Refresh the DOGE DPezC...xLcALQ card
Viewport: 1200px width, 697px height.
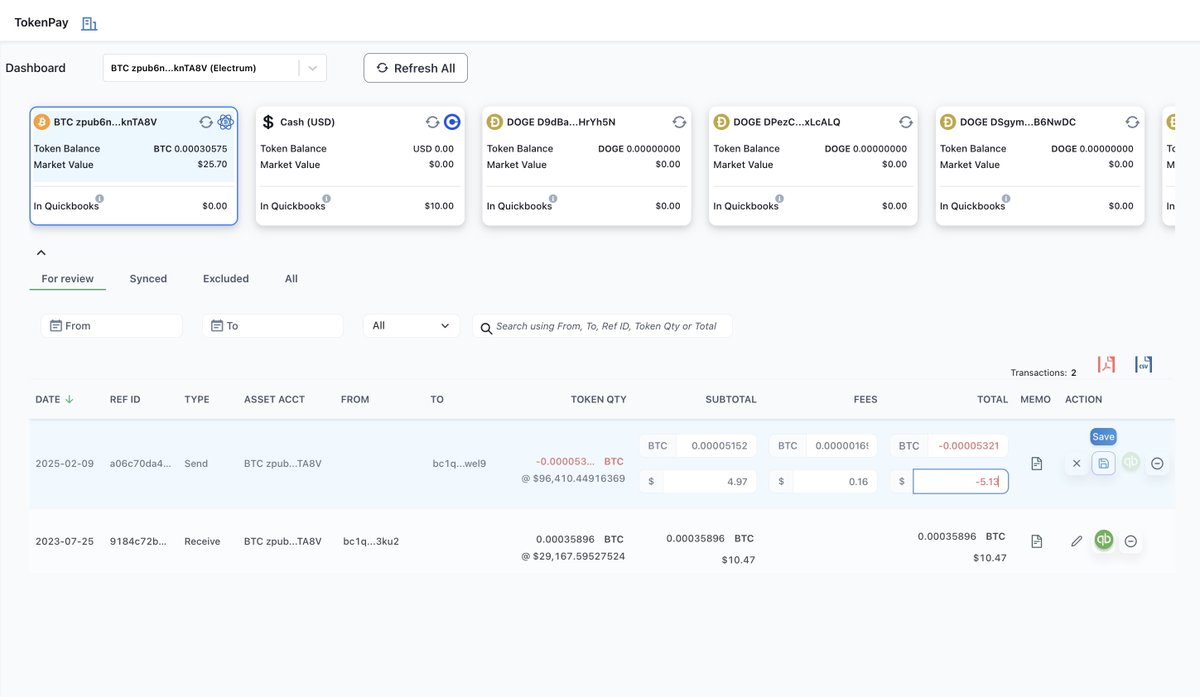click(x=905, y=122)
